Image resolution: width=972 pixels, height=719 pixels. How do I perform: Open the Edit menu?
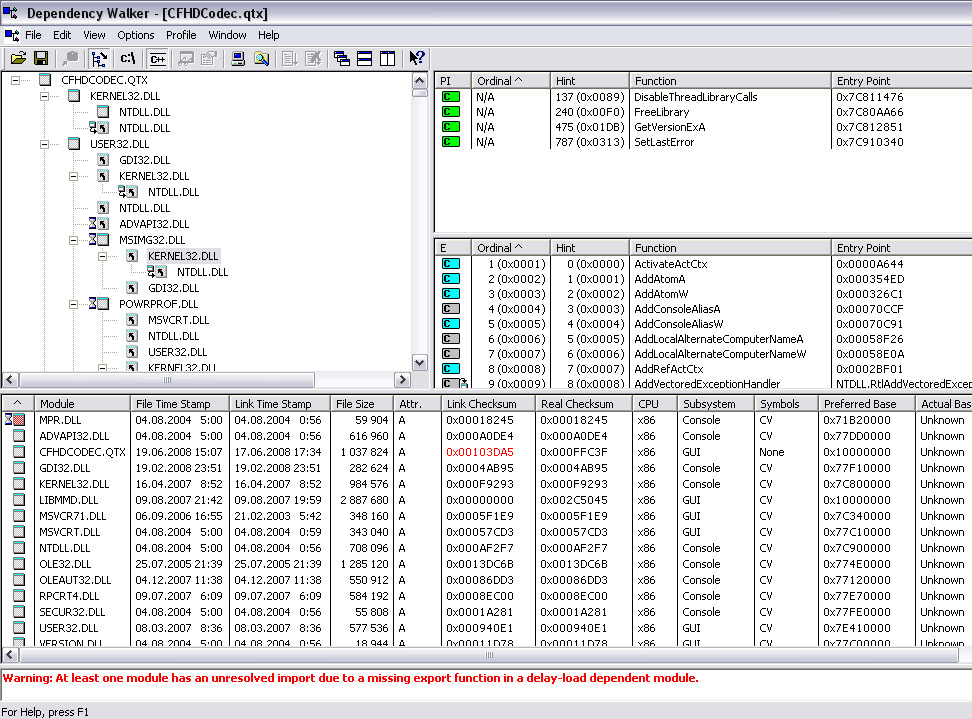pos(62,35)
